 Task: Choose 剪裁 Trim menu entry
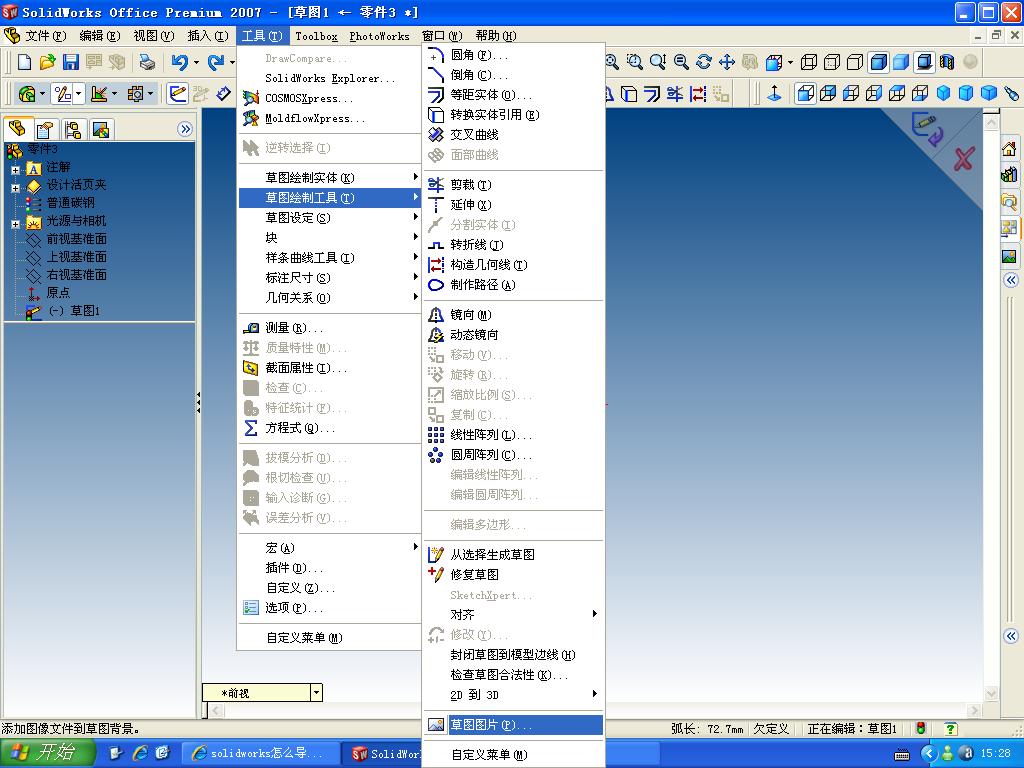pos(513,185)
